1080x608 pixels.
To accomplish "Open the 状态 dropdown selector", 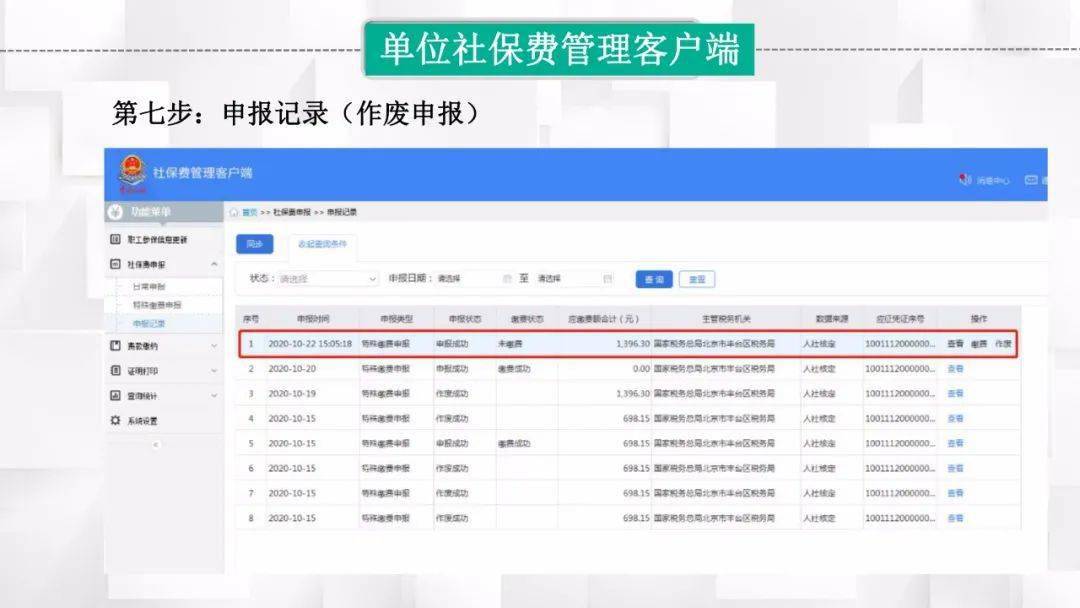I will [x=328, y=279].
